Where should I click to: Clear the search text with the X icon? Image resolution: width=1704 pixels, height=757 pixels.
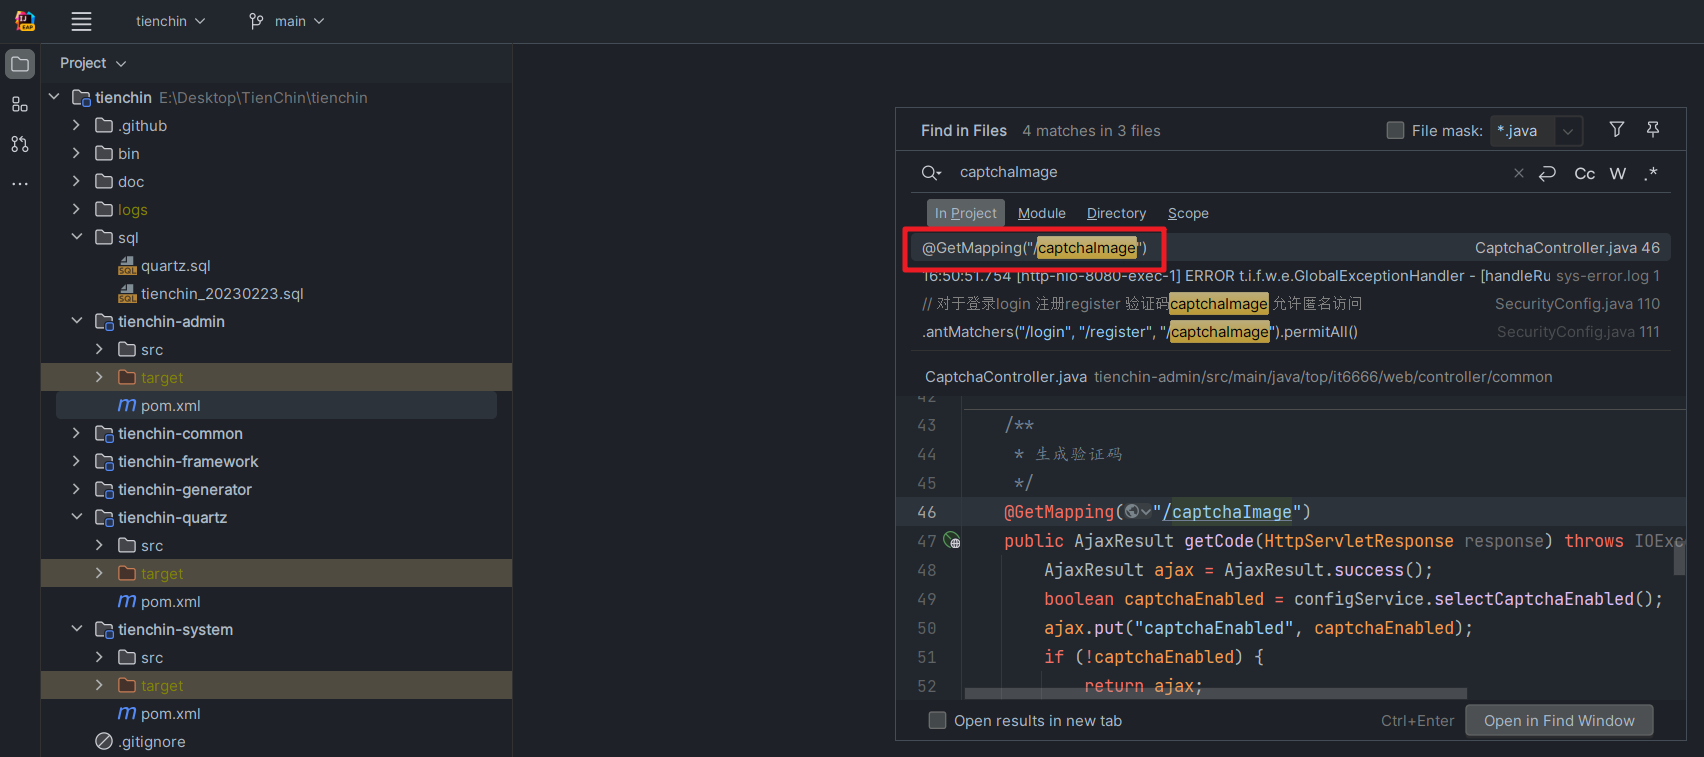(1519, 173)
